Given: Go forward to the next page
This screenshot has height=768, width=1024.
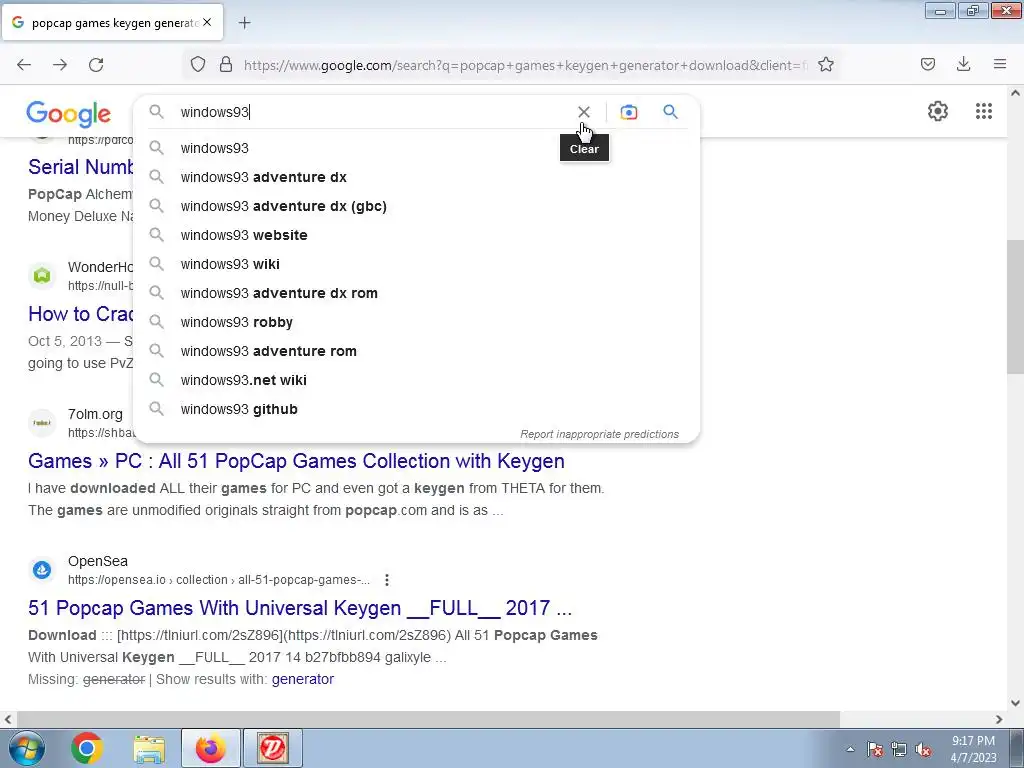Looking at the screenshot, I should [60, 65].
